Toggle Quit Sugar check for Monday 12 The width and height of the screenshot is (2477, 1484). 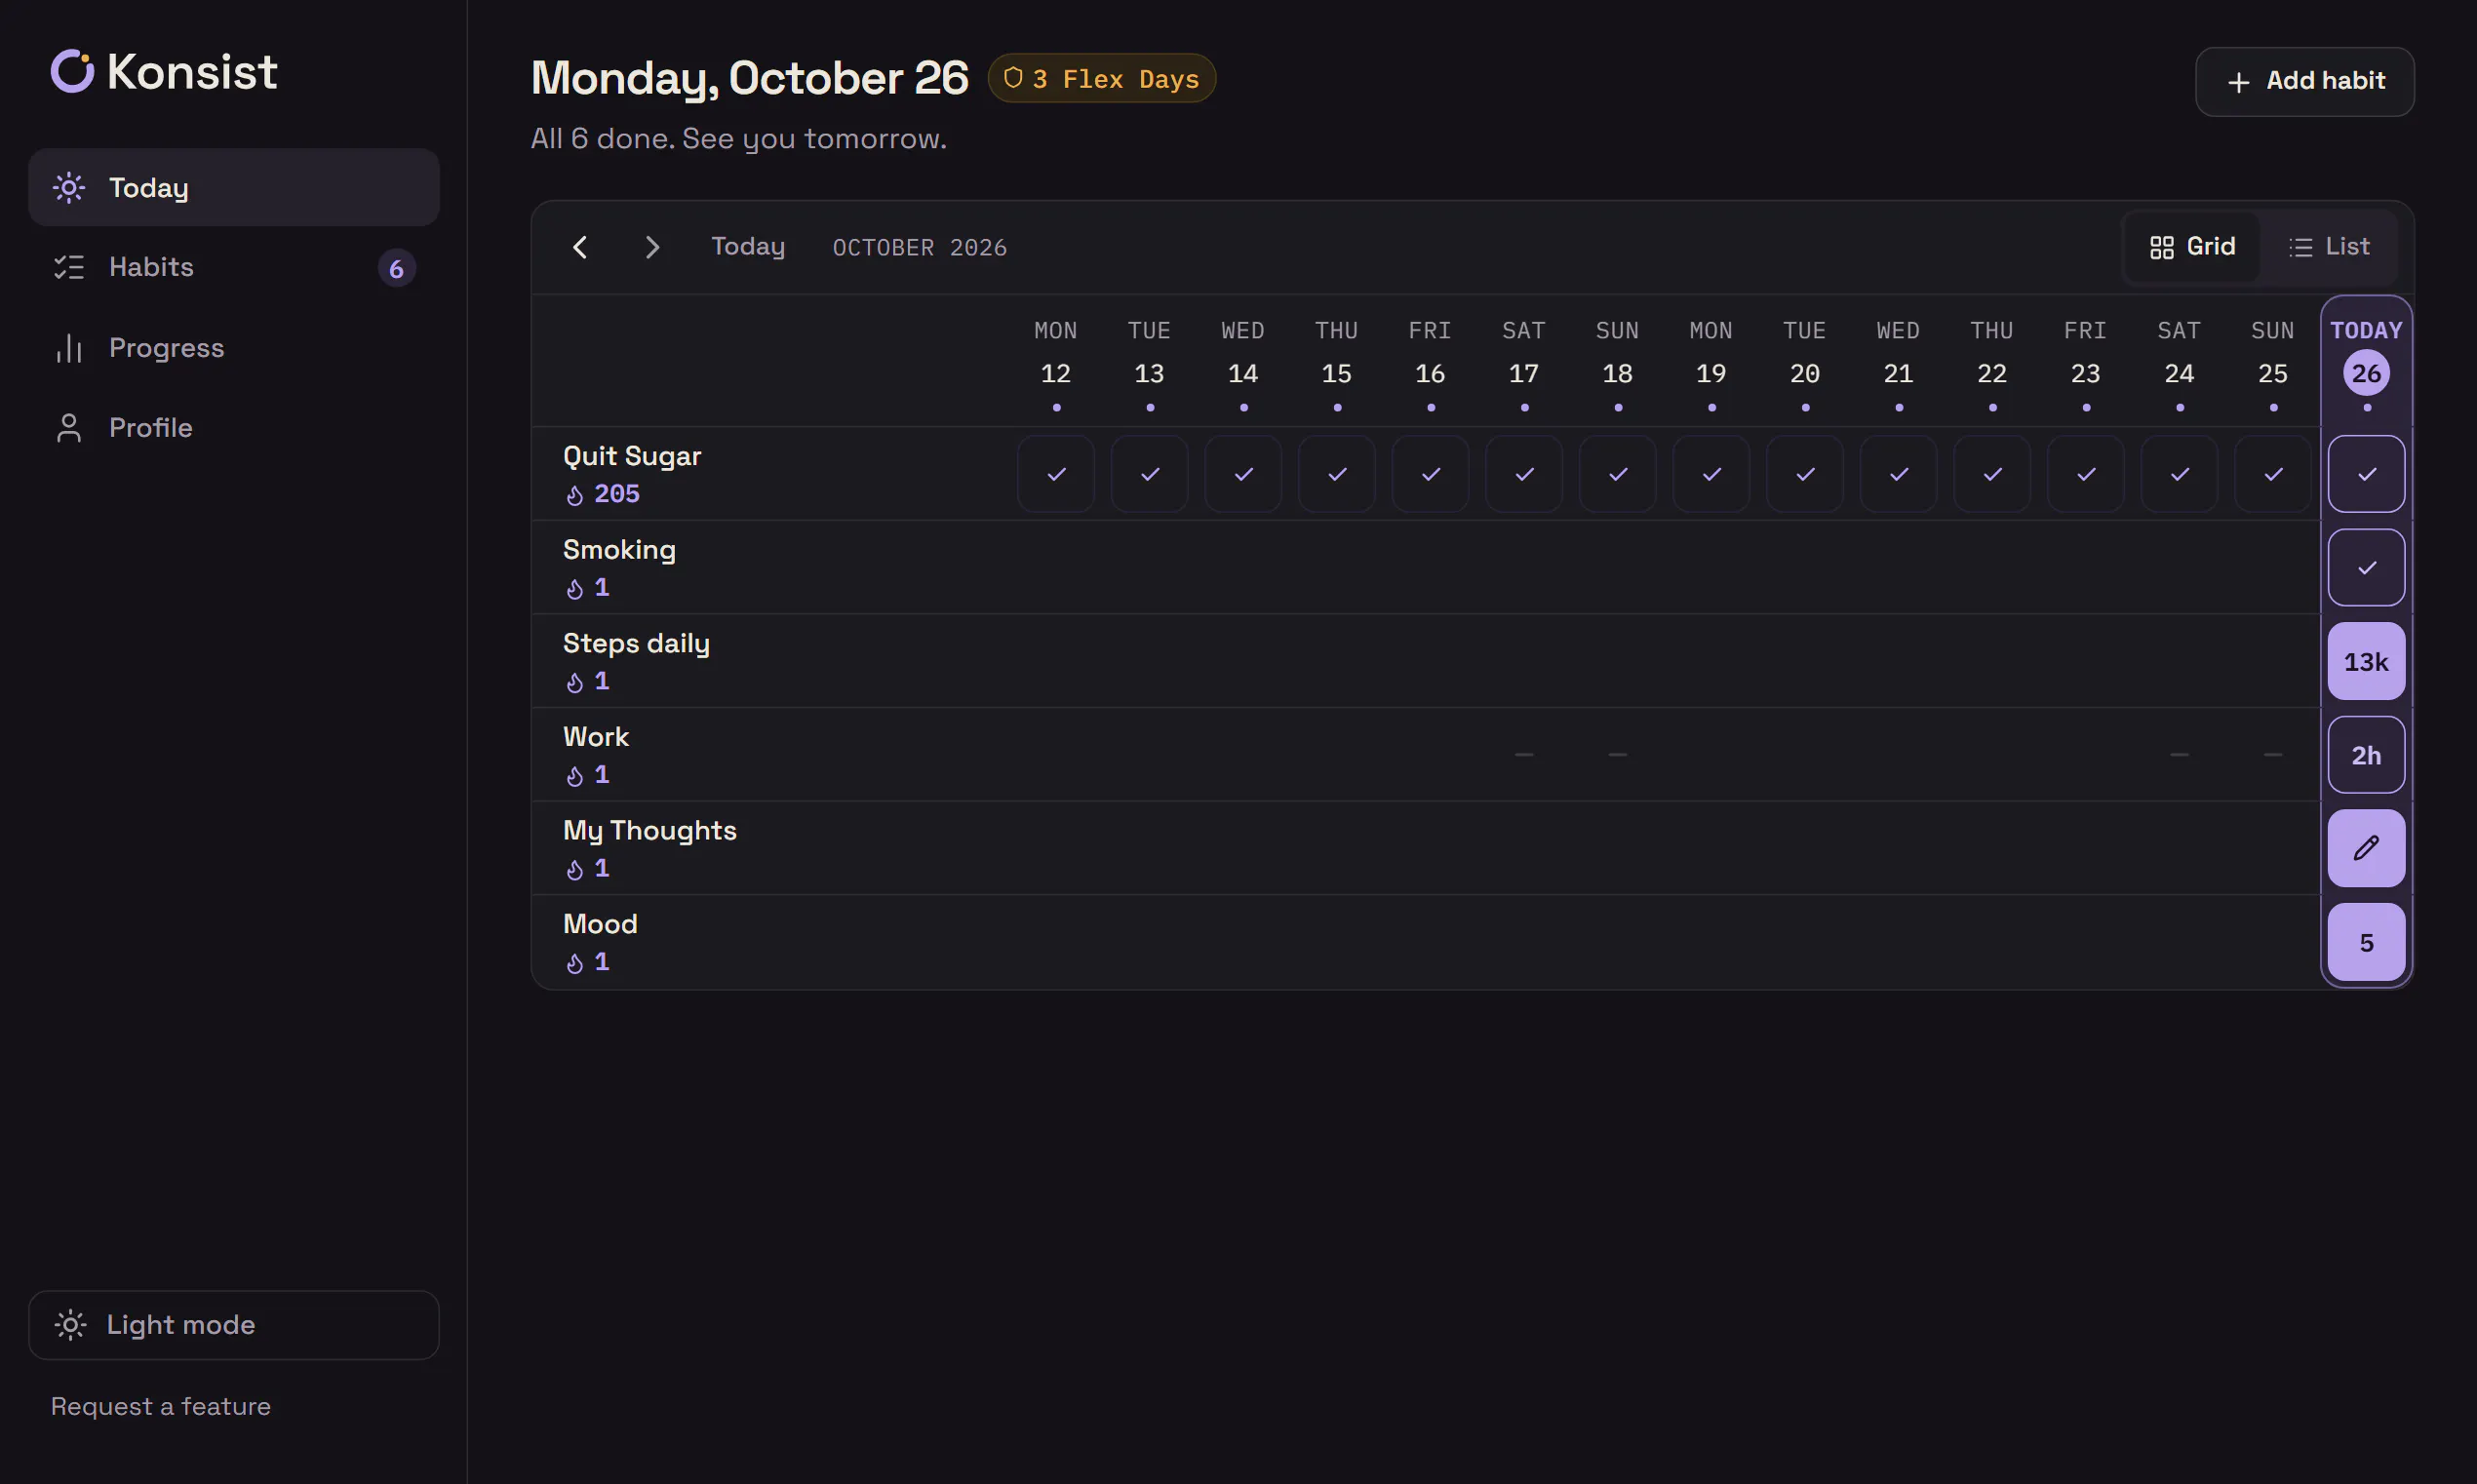(1056, 474)
